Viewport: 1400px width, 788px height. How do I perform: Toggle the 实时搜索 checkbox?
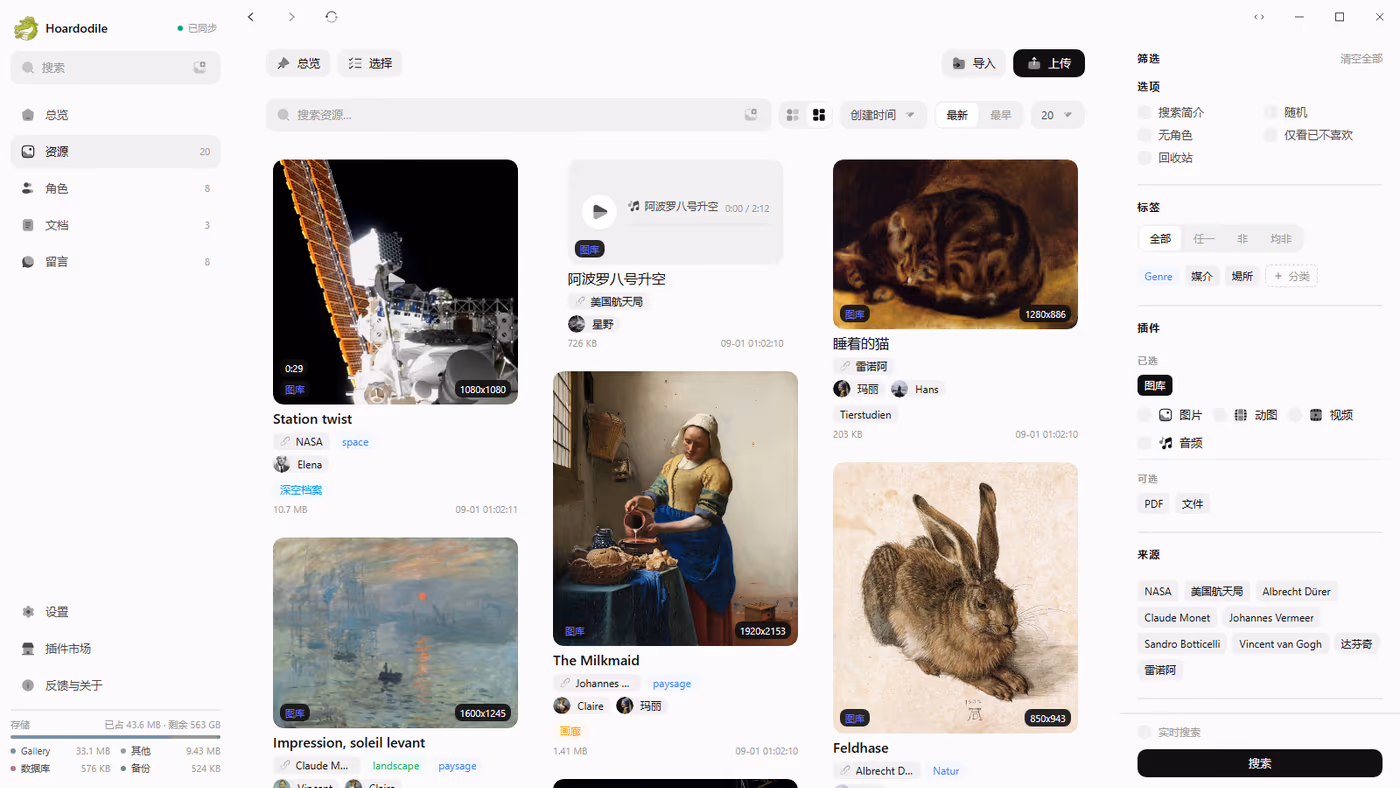[x=1145, y=732]
